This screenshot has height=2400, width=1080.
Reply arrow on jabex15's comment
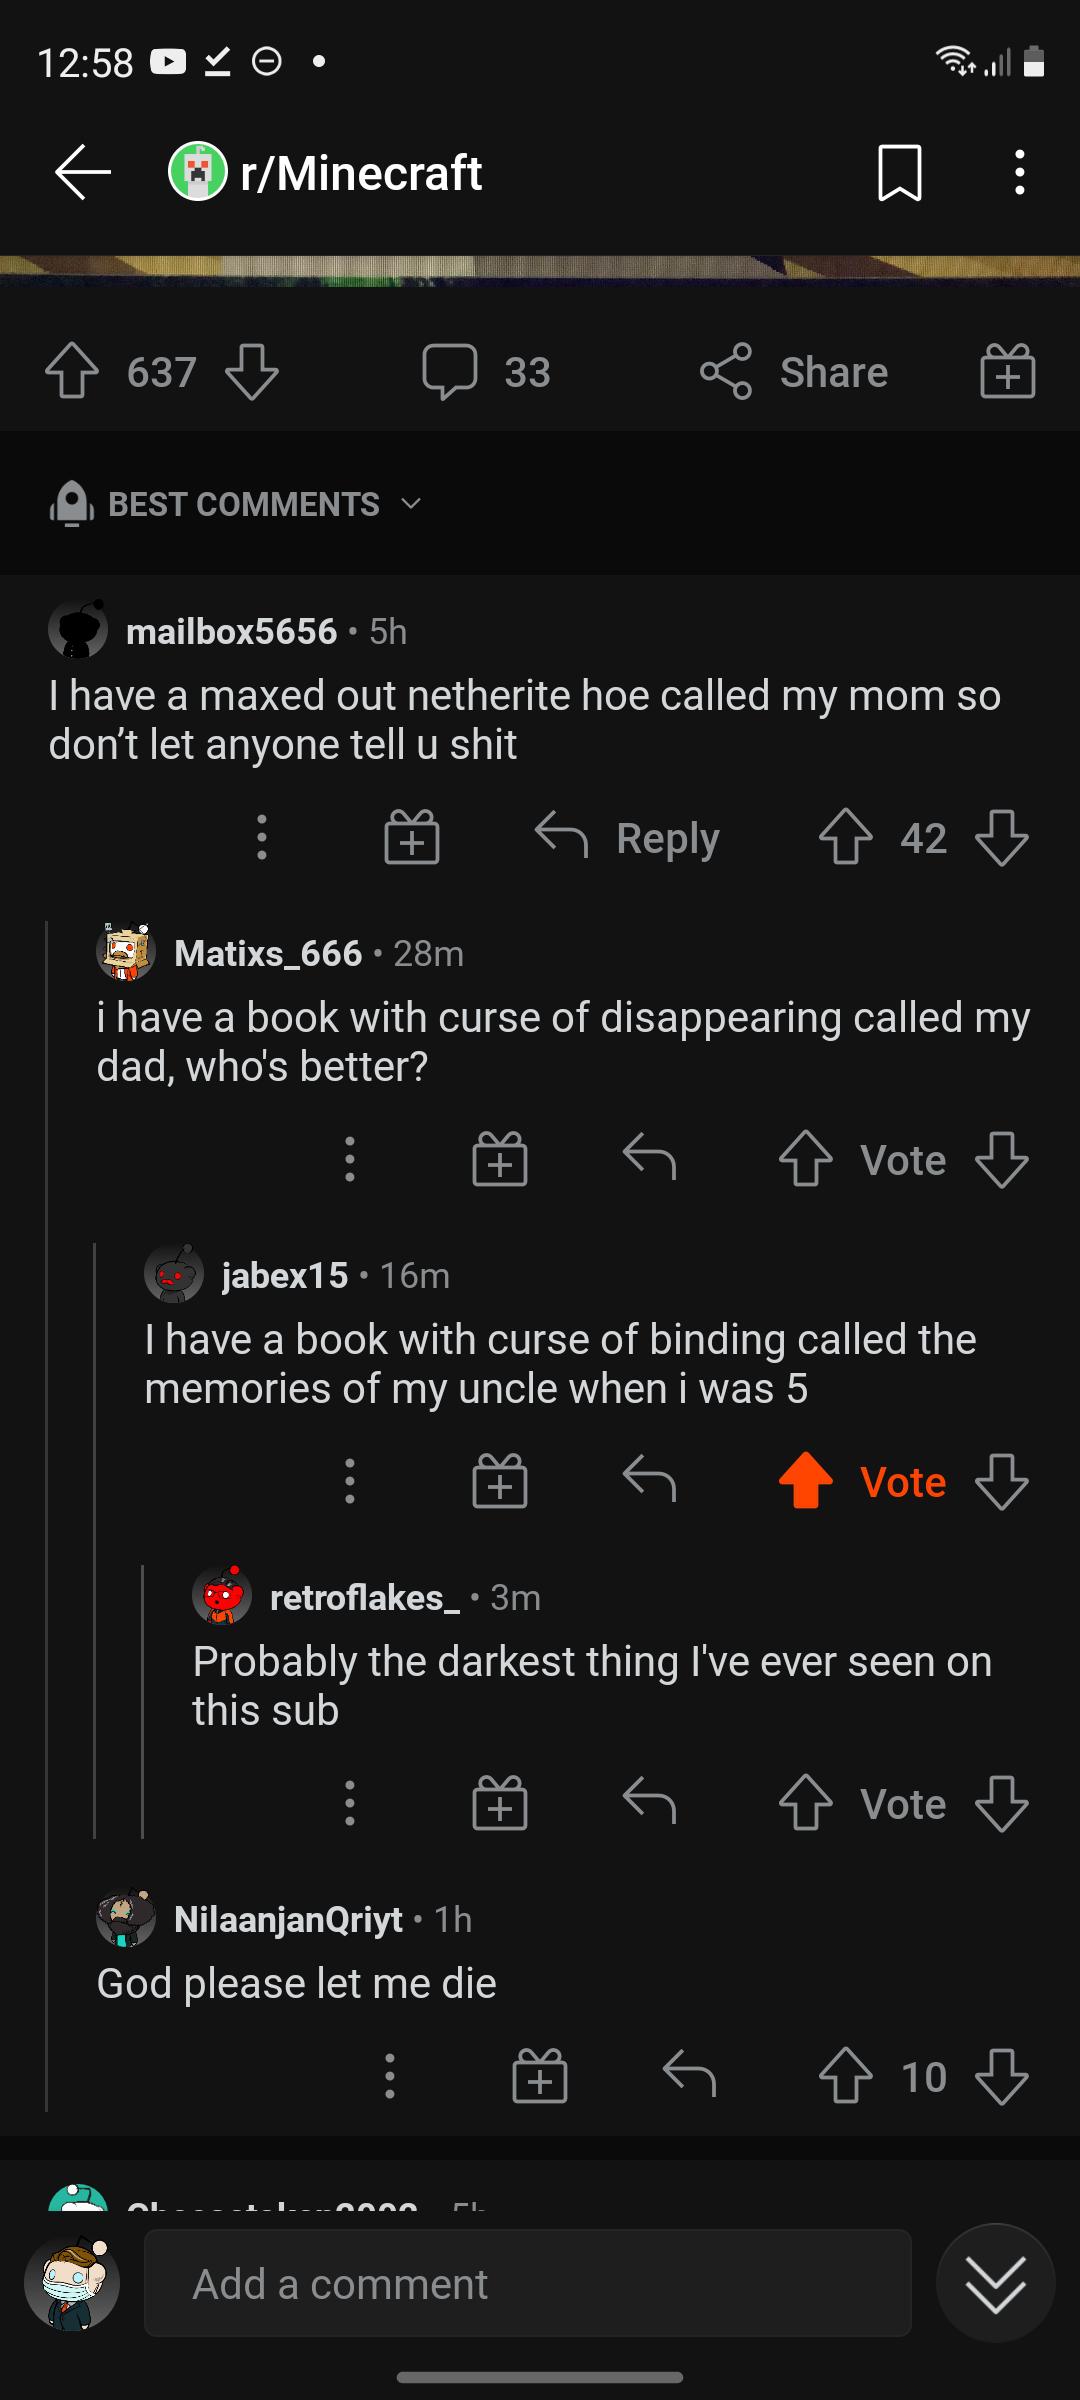coord(649,1480)
